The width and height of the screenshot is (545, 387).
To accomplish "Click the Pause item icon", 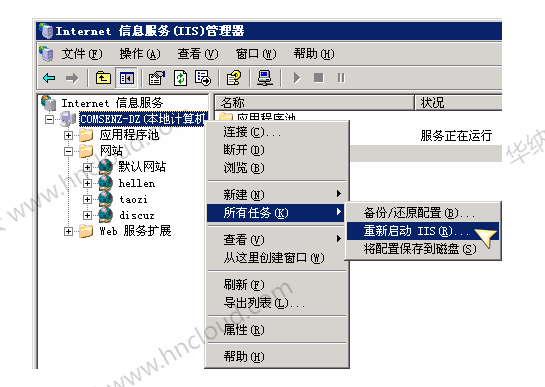I will pos(341,78).
